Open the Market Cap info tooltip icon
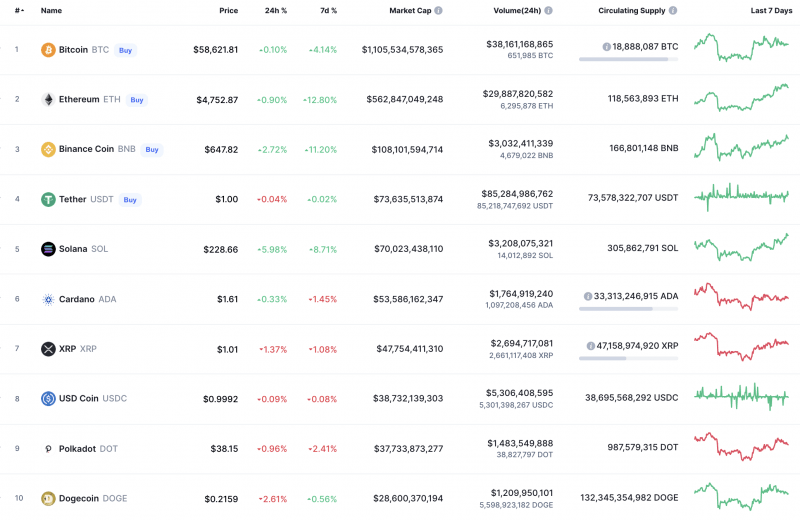Screen dimensions: 800x520 coord(438,10)
